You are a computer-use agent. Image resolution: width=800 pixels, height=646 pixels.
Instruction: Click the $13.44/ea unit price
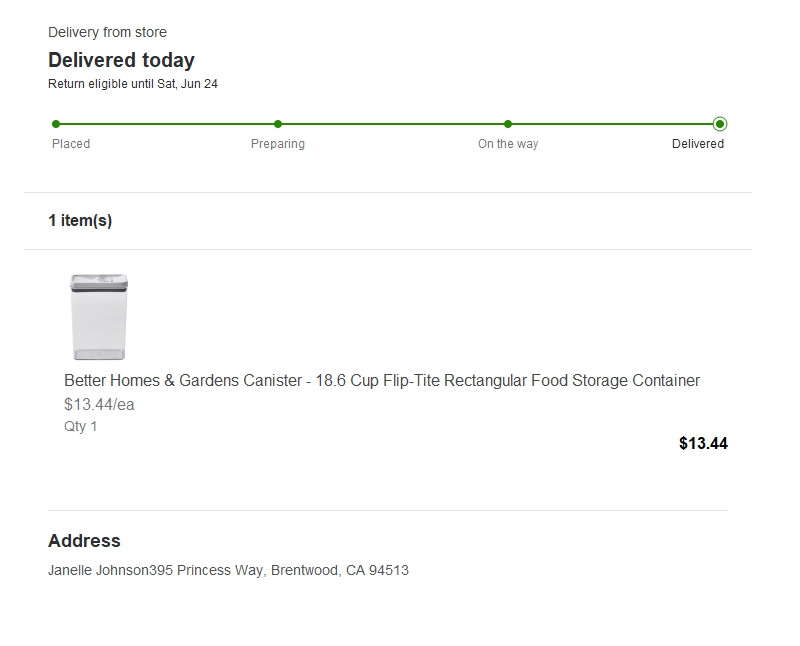[x=99, y=405]
